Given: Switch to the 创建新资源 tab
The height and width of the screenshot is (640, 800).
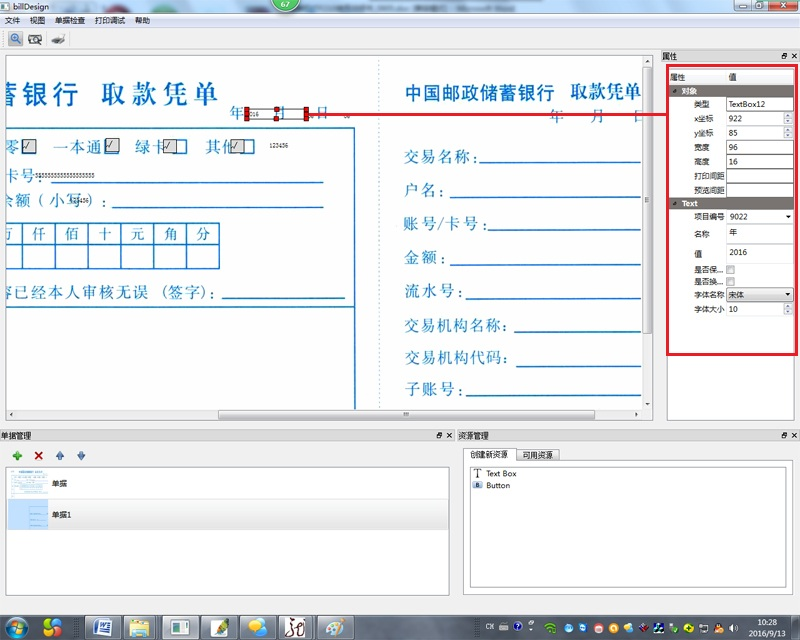Looking at the screenshot, I should [489, 454].
